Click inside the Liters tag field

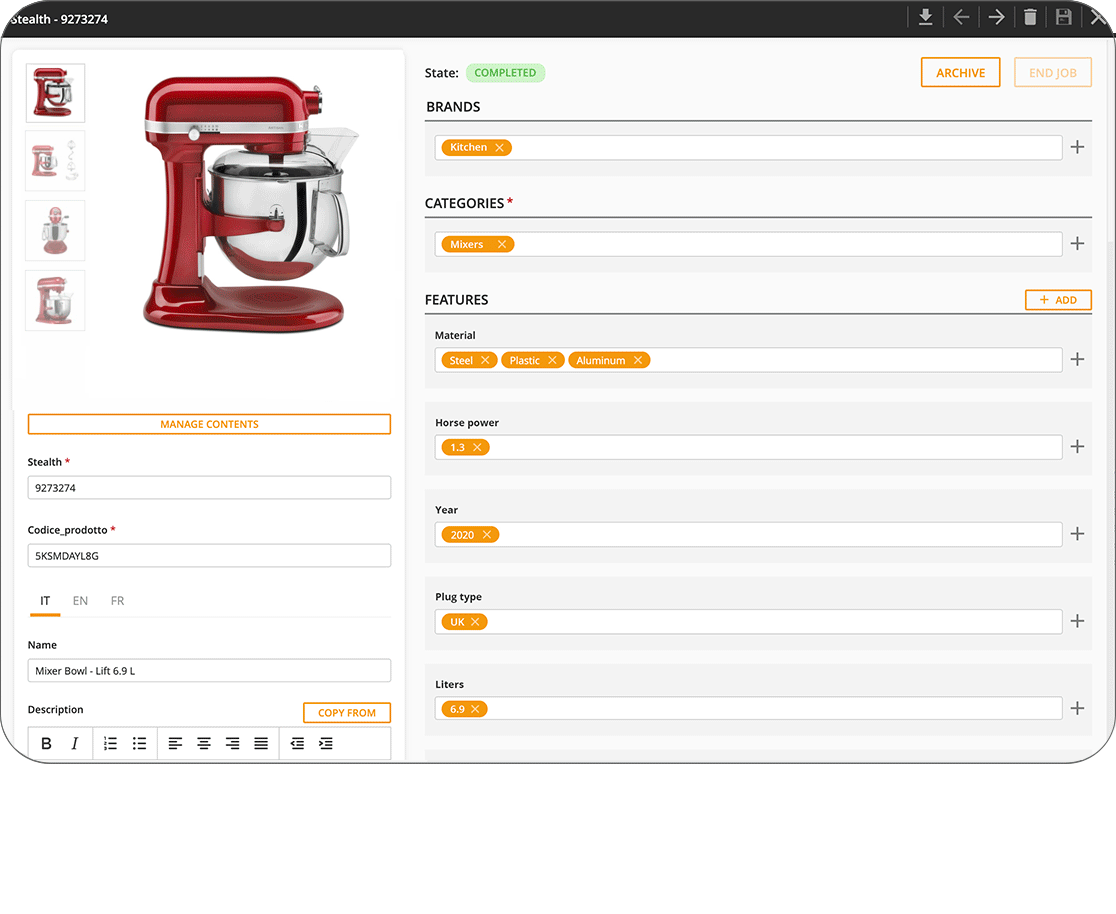748,709
